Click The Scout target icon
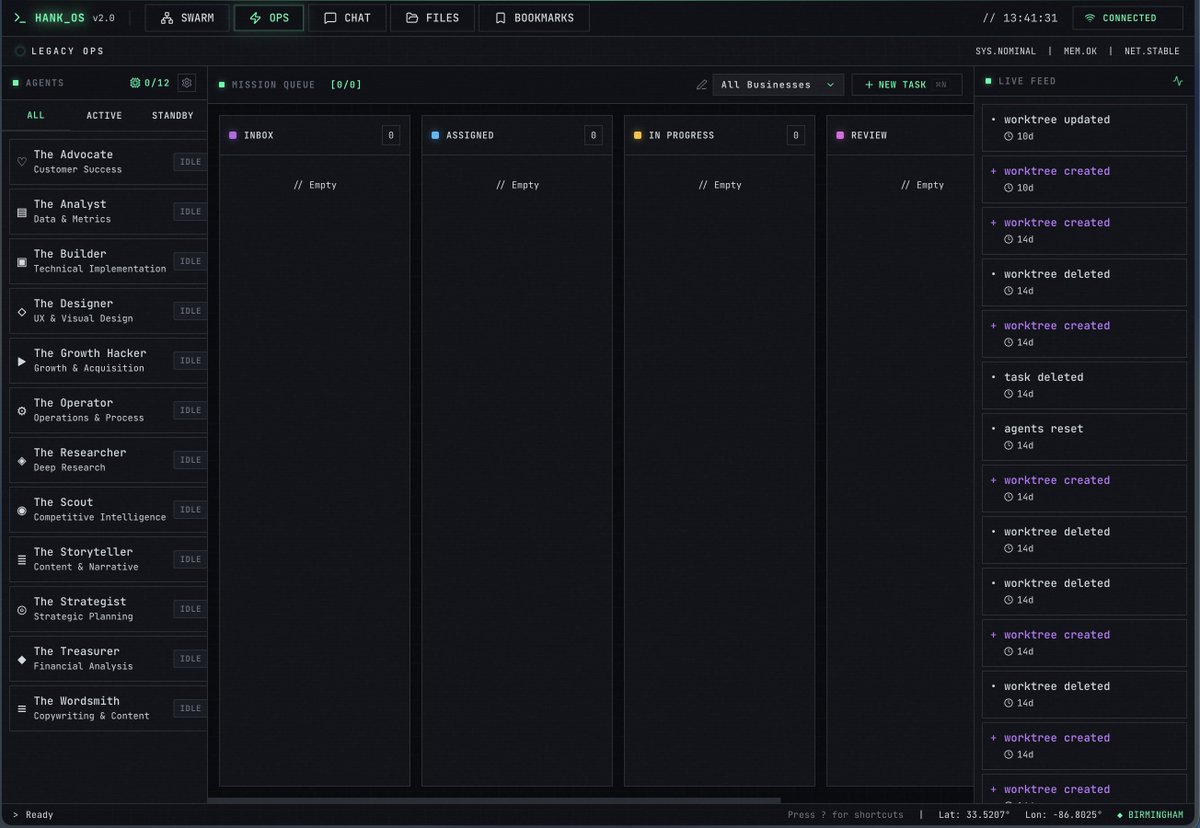 [22, 510]
